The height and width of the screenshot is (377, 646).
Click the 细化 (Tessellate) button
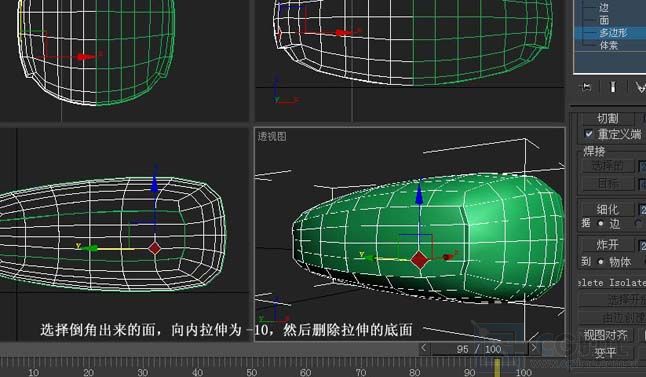click(608, 209)
